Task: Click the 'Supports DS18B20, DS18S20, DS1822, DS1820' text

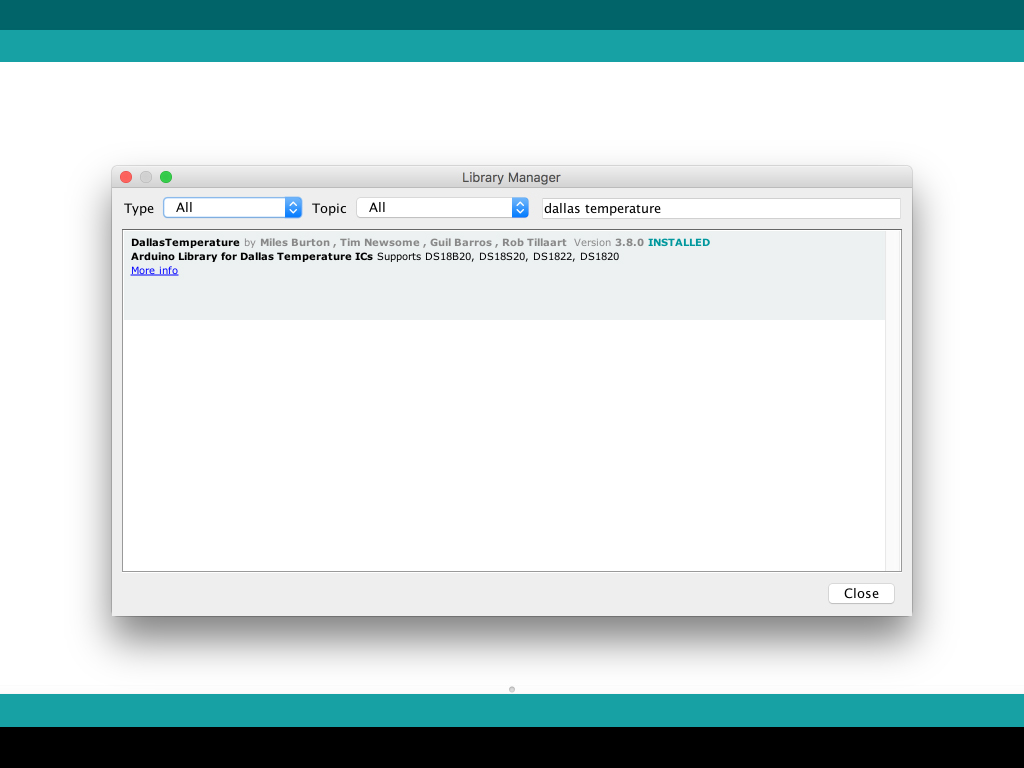Action: pyautogui.click(x=498, y=257)
